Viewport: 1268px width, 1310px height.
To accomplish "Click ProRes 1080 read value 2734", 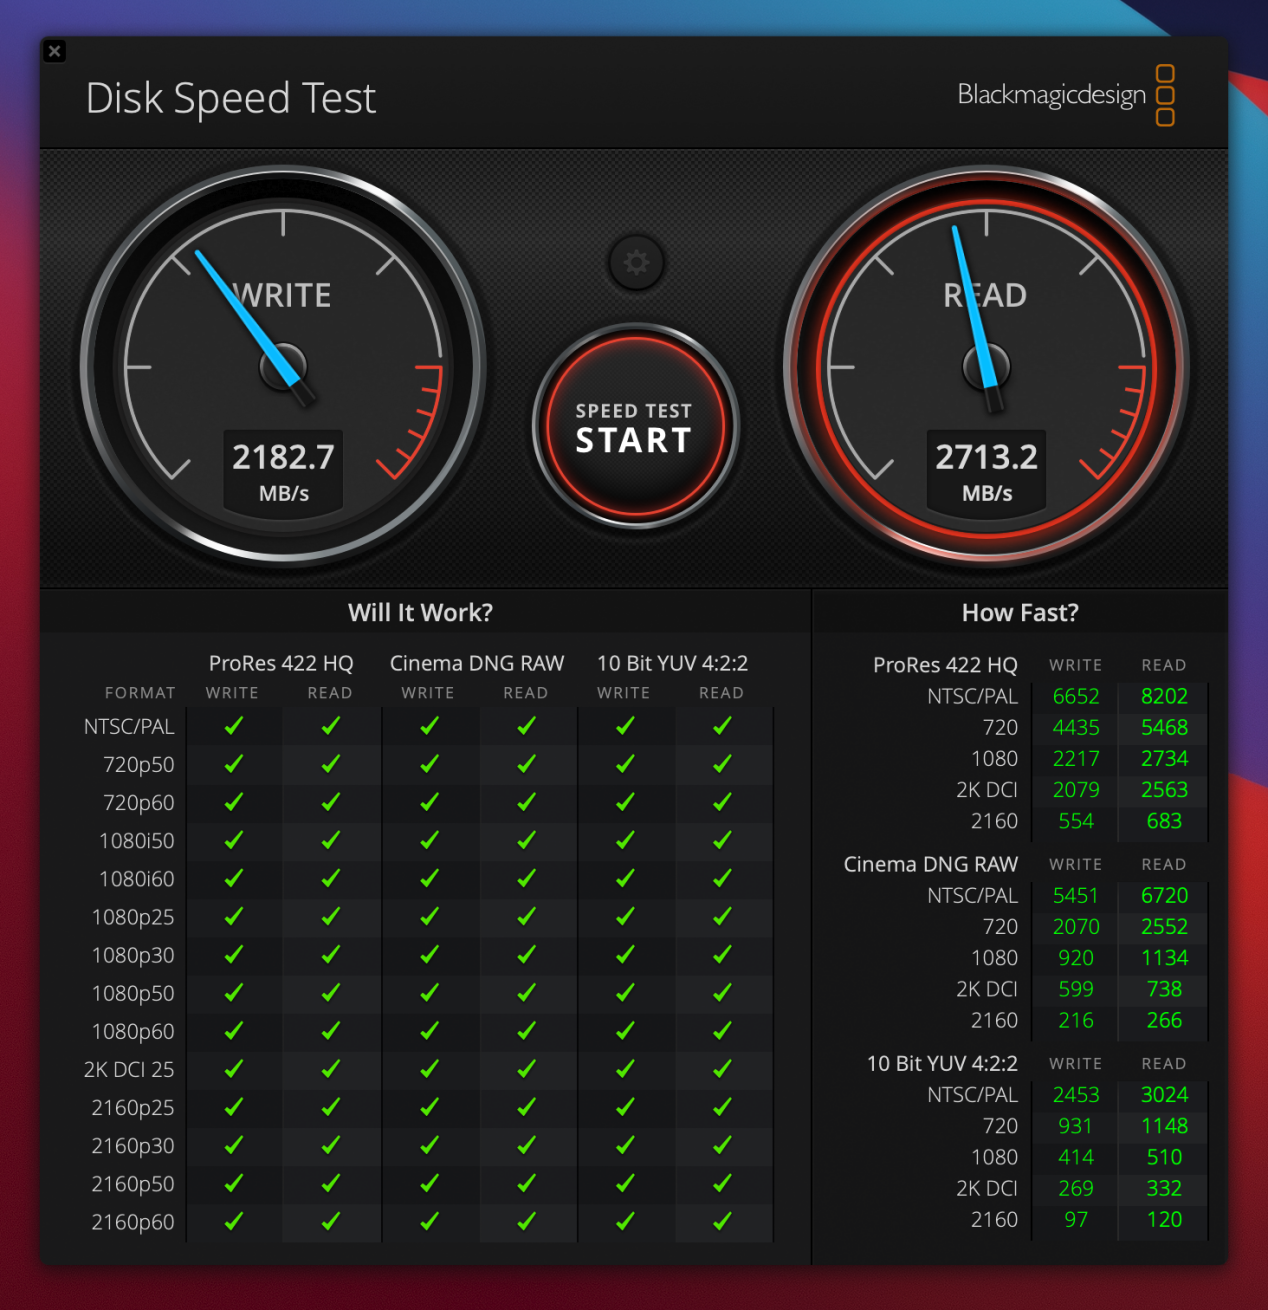I will [x=1165, y=759].
